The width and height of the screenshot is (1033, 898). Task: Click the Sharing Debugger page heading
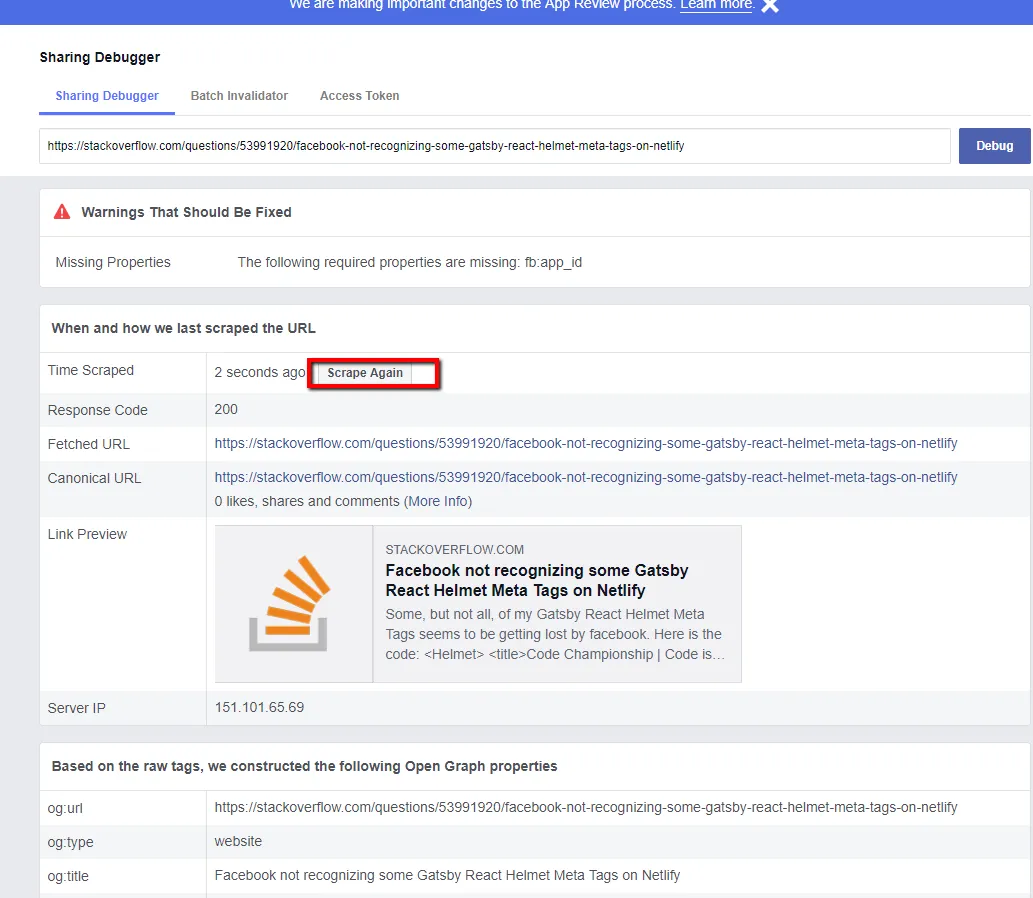point(99,57)
